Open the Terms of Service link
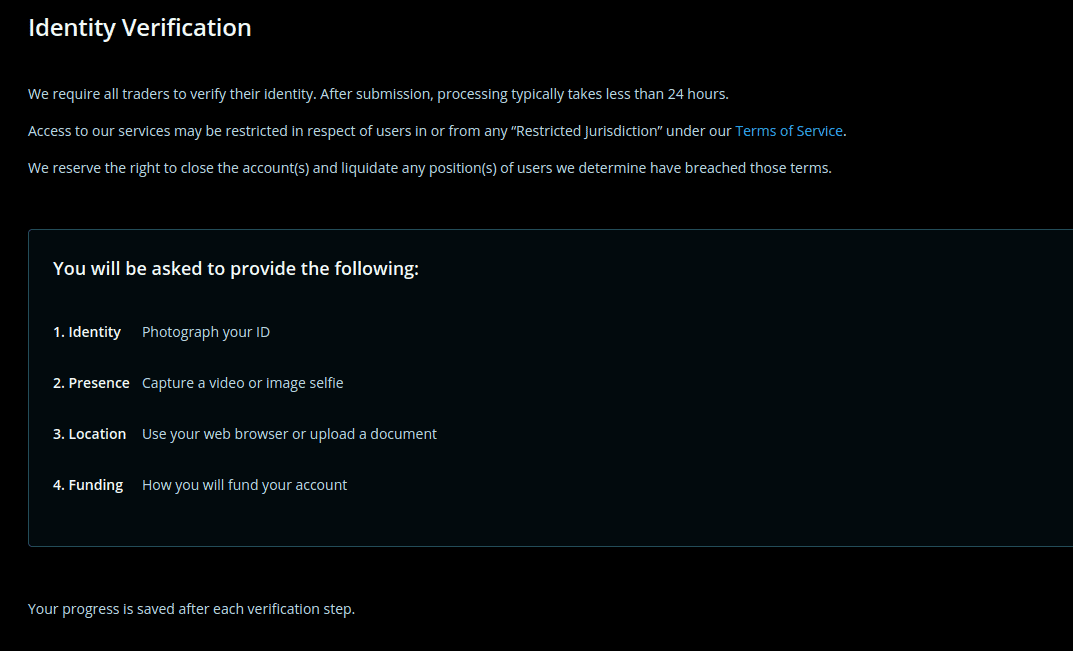Viewport: 1073px width, 651px height. point(789,131)
